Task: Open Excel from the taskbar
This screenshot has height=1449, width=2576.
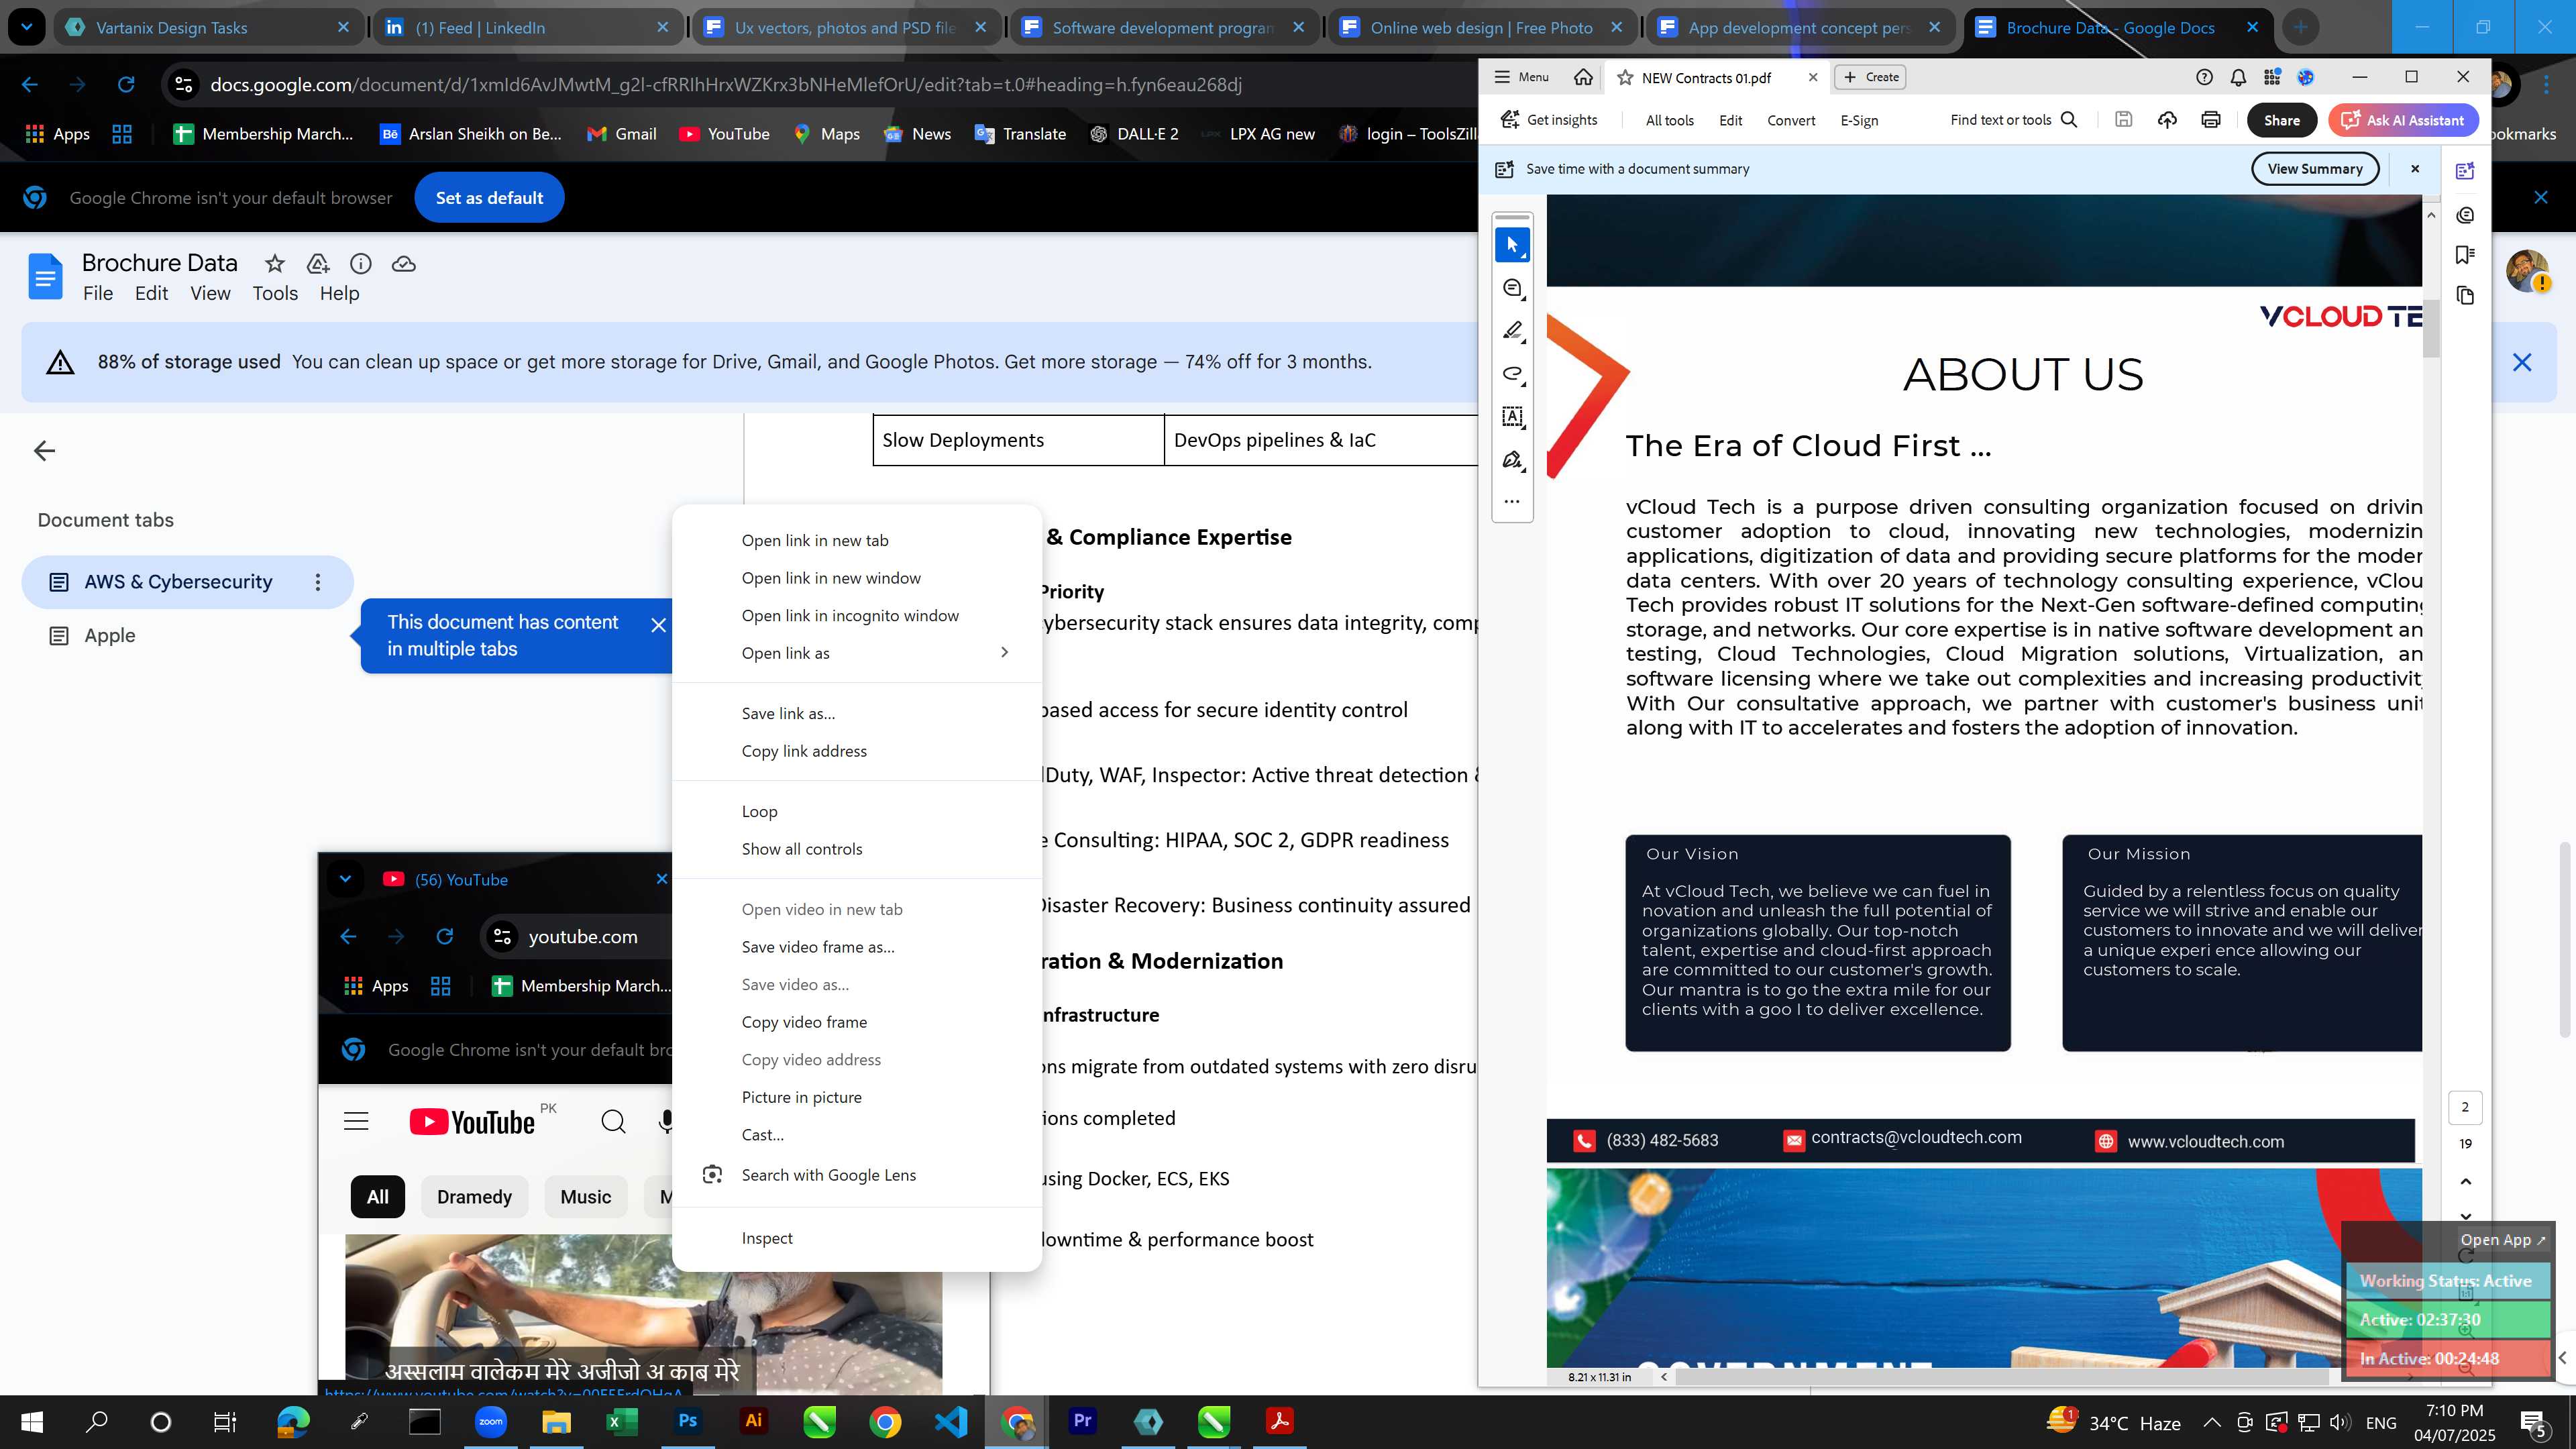Action: coord(622,1421)
